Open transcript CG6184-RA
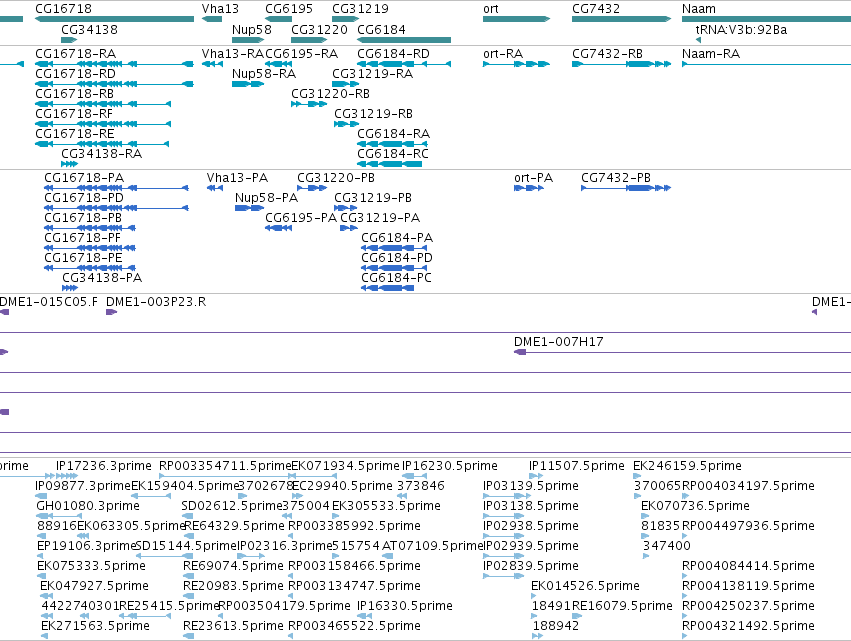The height and width of the screenshot is (641, 851). [x=393, y=134]
